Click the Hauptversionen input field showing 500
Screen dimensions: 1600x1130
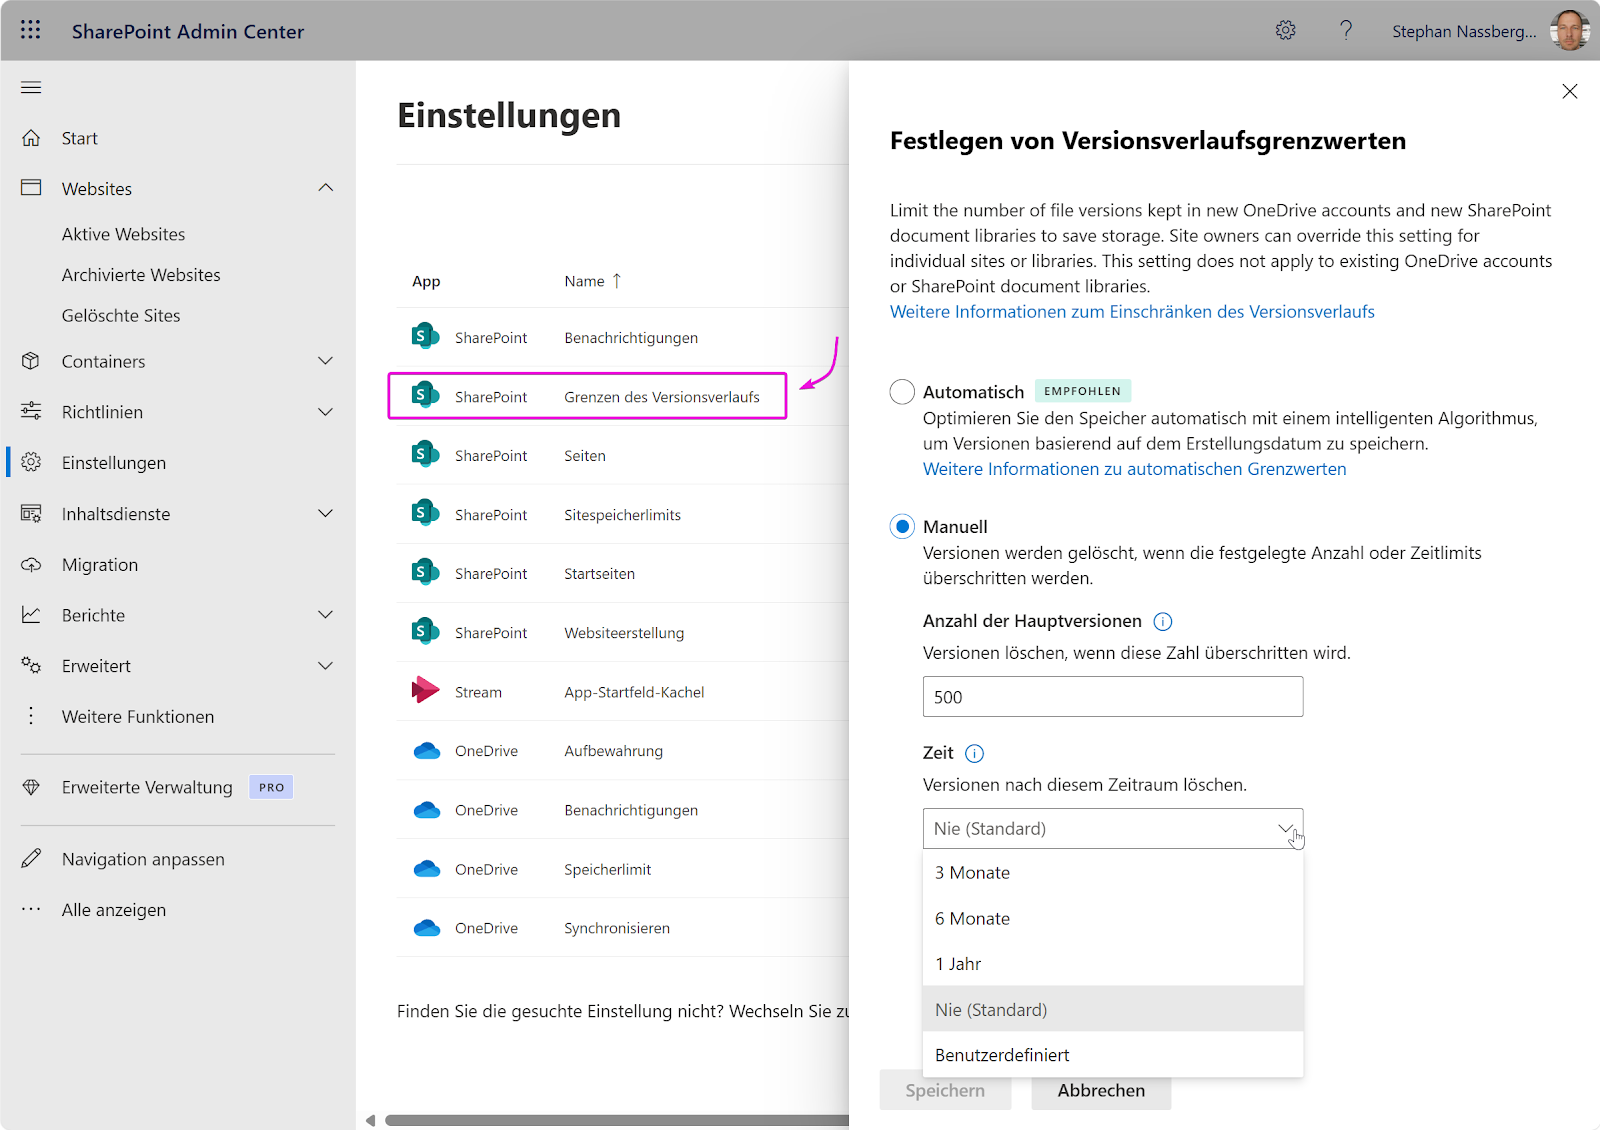tap(1113, 697)
